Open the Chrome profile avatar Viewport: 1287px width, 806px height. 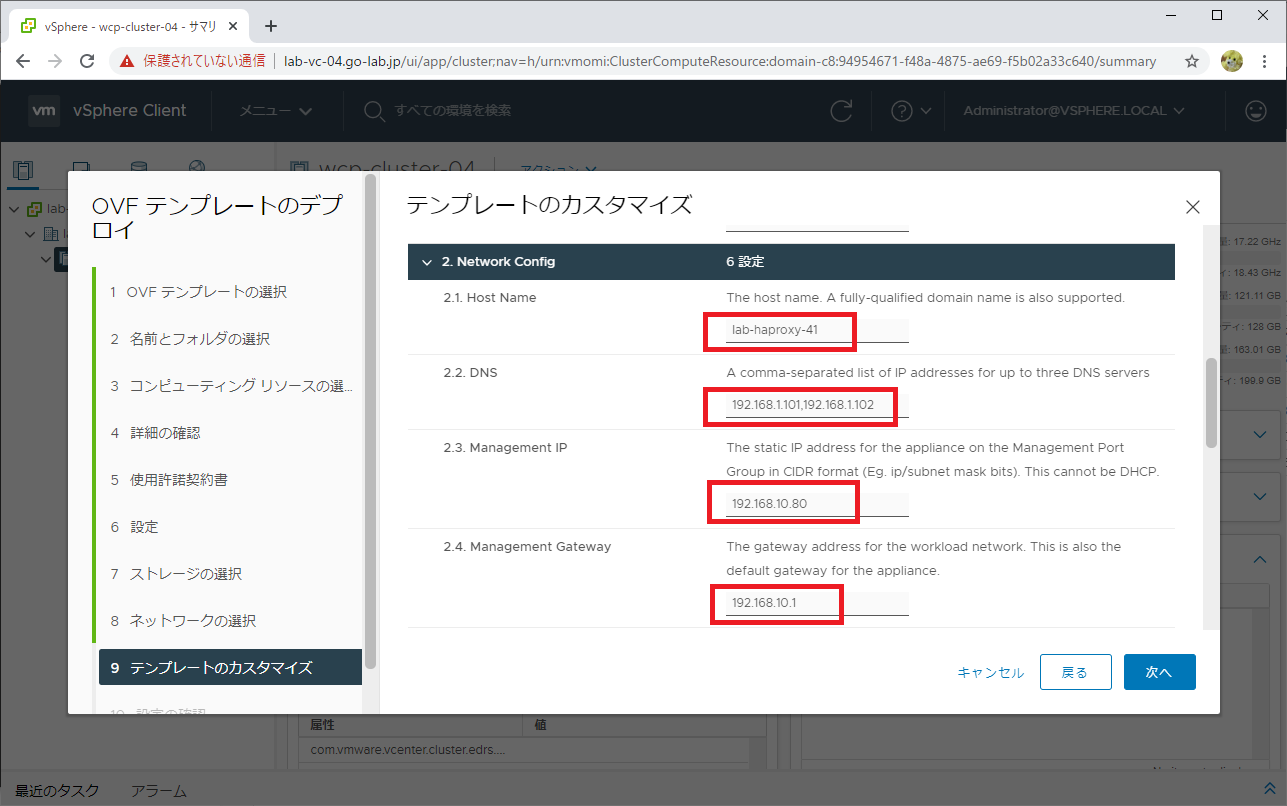[1231, 61]
